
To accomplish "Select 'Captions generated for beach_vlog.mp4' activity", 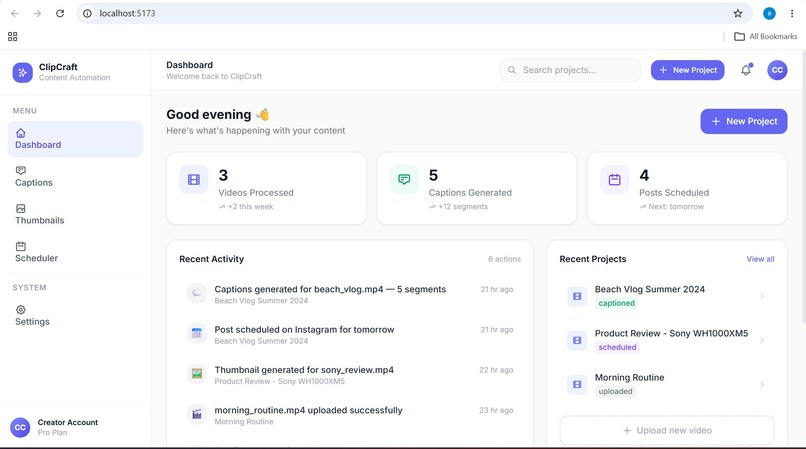I will pos(350,294).
